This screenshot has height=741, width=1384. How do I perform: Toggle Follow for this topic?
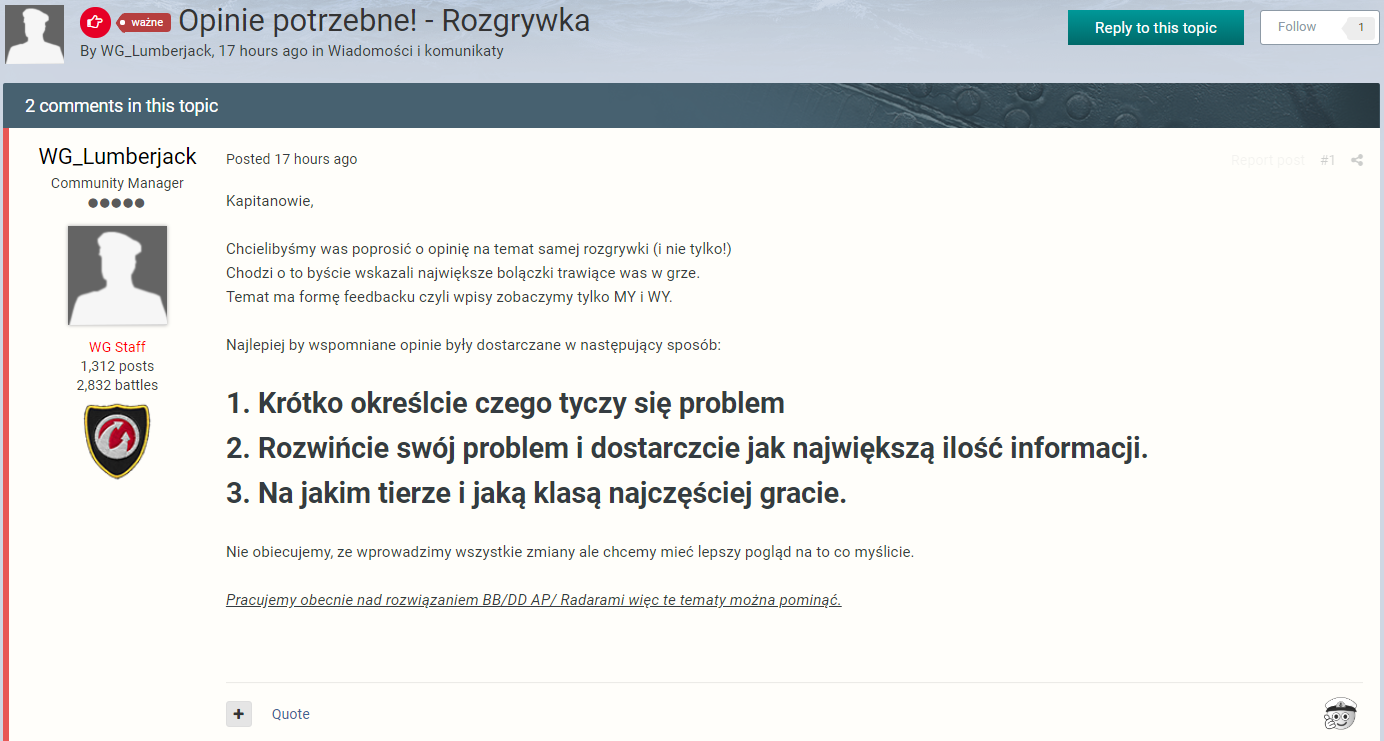click(x=1297, y=27)
